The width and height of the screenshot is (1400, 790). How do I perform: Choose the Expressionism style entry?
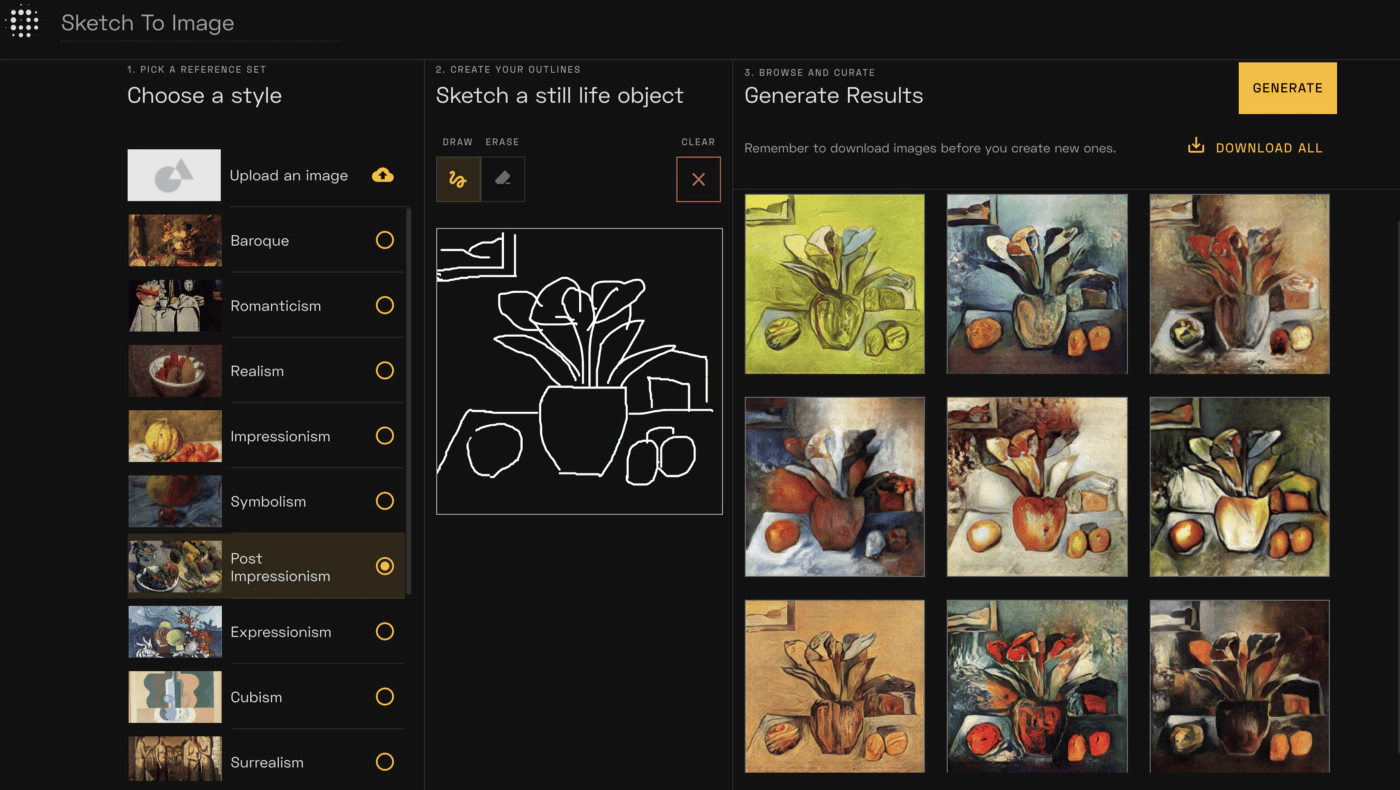coord(280,632)
